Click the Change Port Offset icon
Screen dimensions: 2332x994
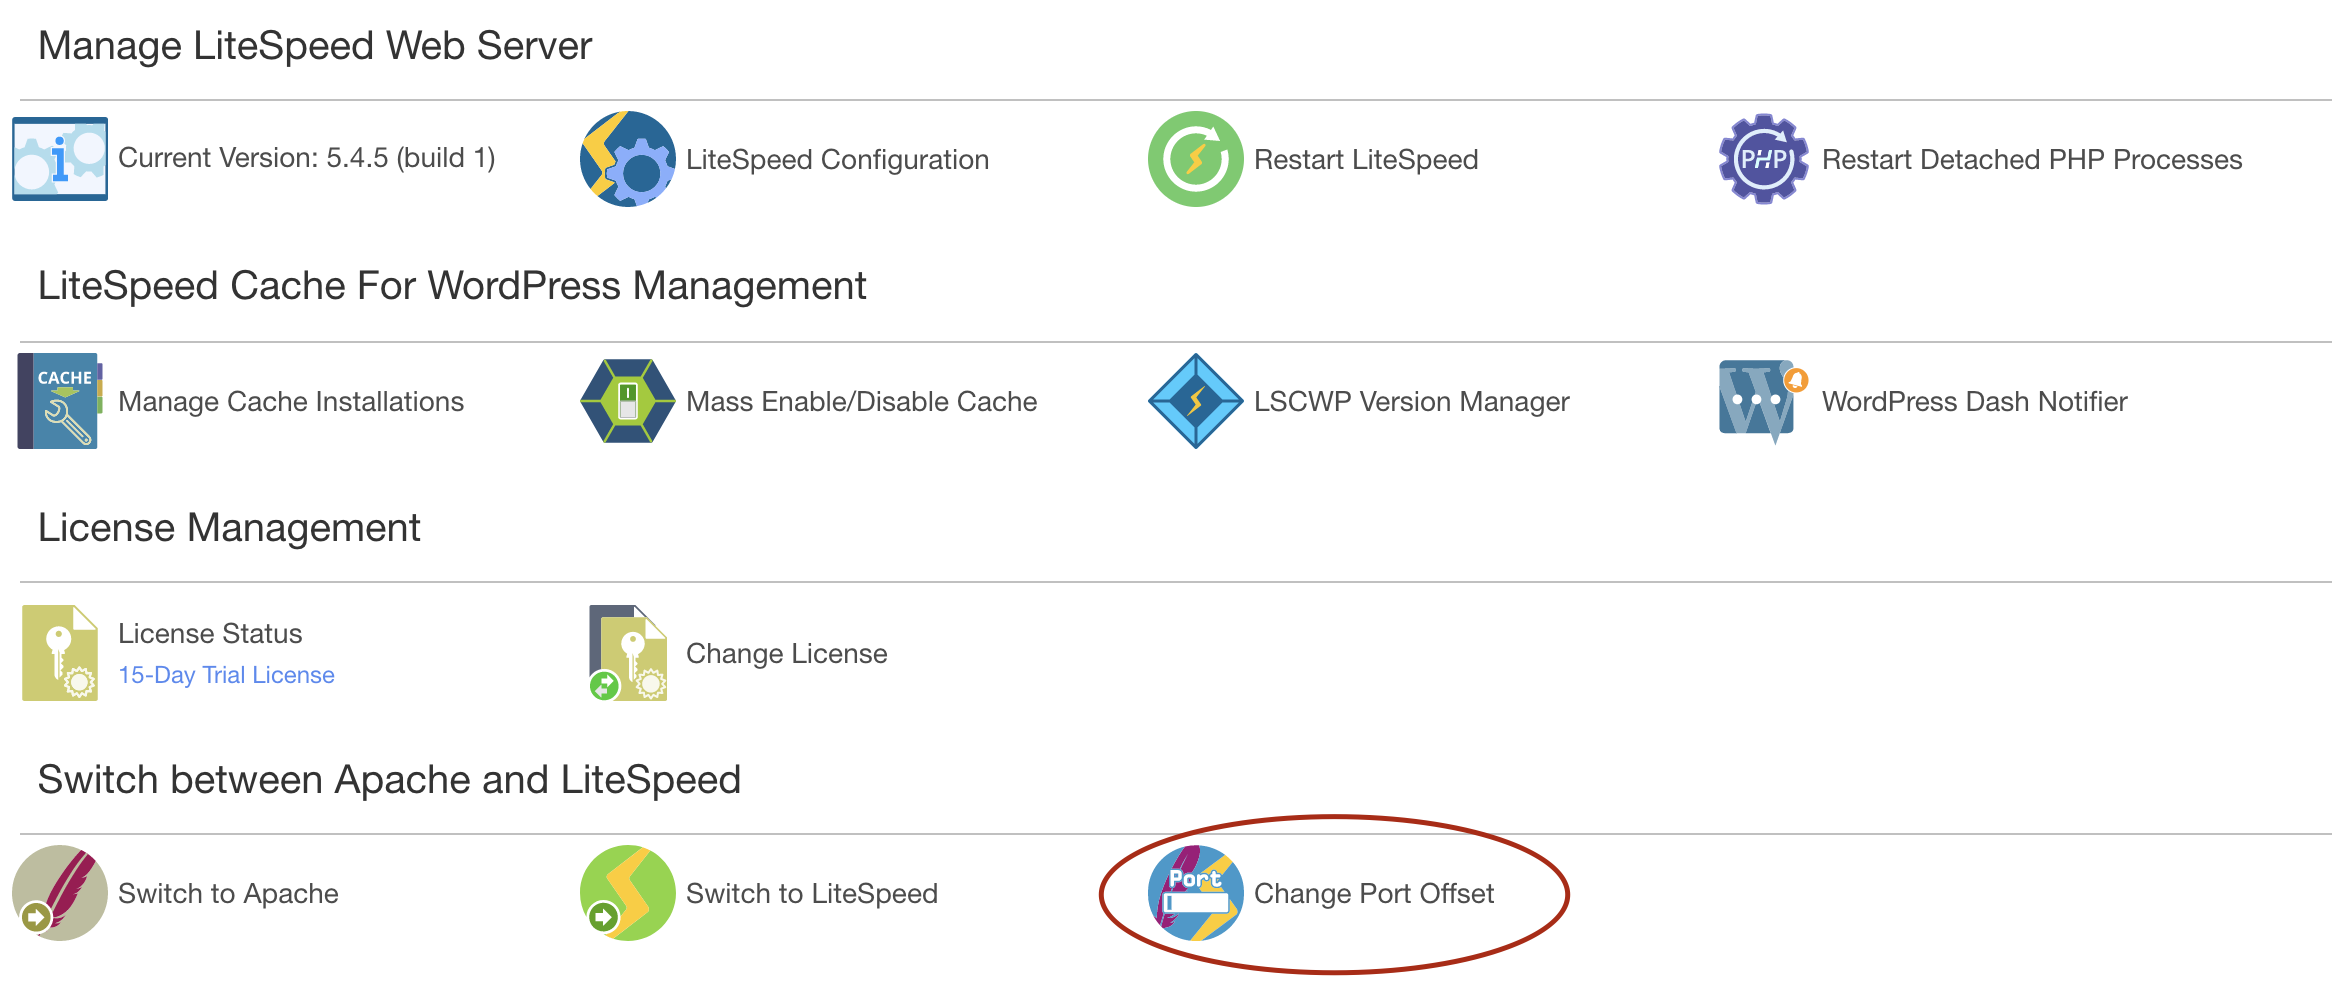pyautogui.click(x=1195, y=893)
